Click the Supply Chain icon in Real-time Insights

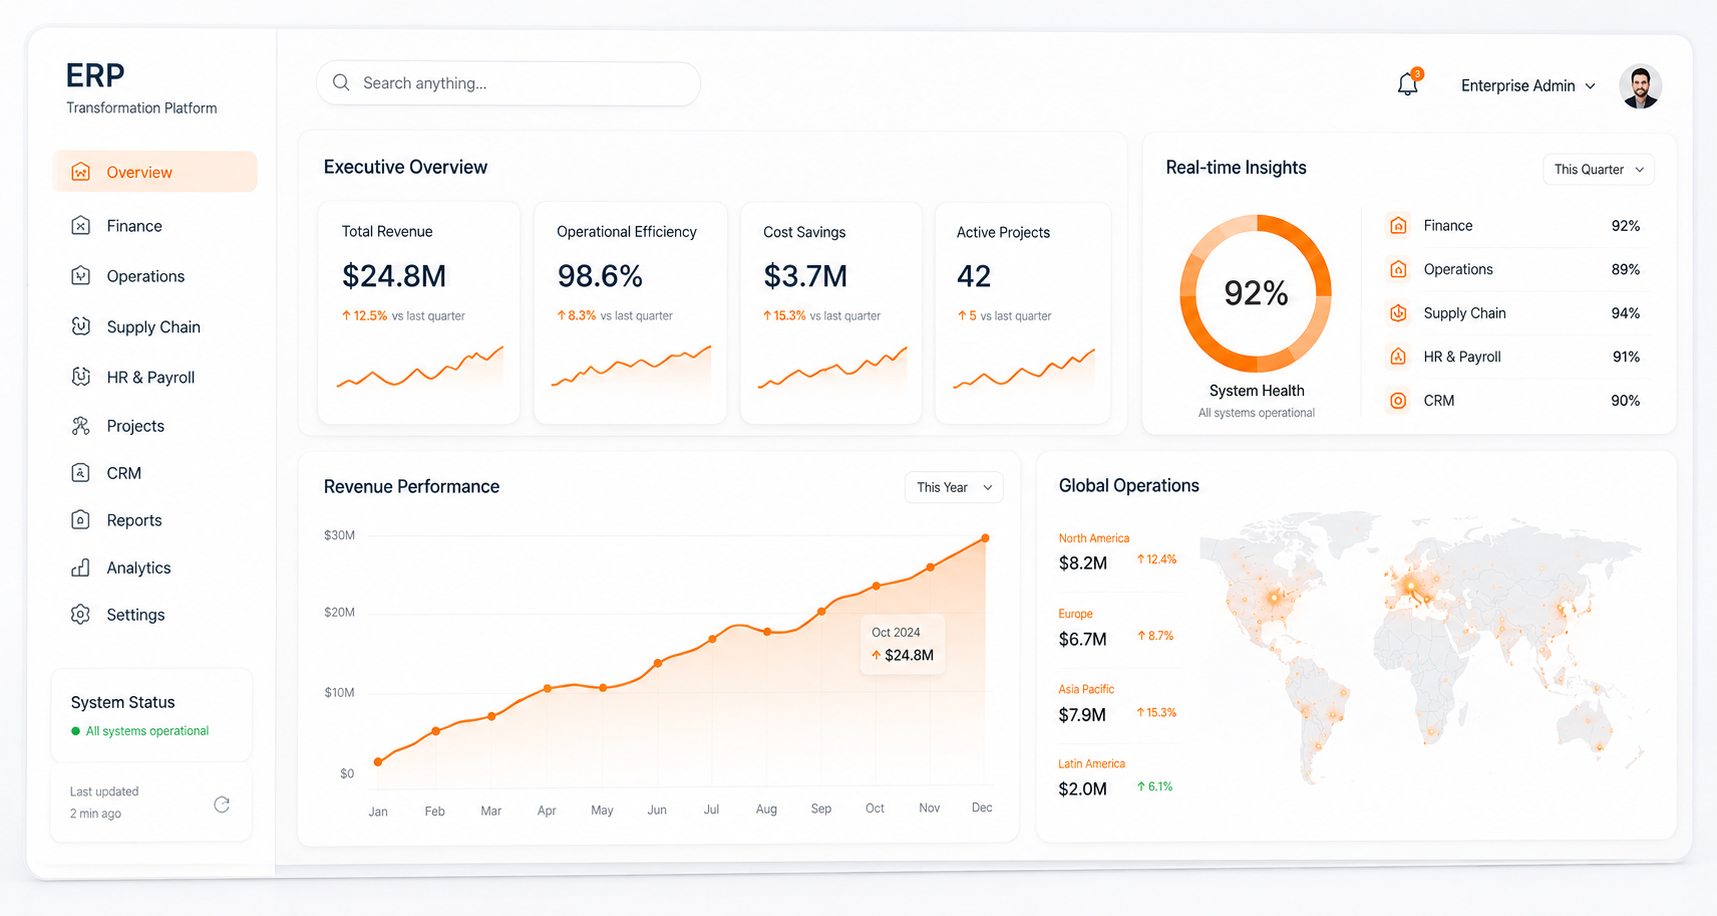[x=1398, y=313]
